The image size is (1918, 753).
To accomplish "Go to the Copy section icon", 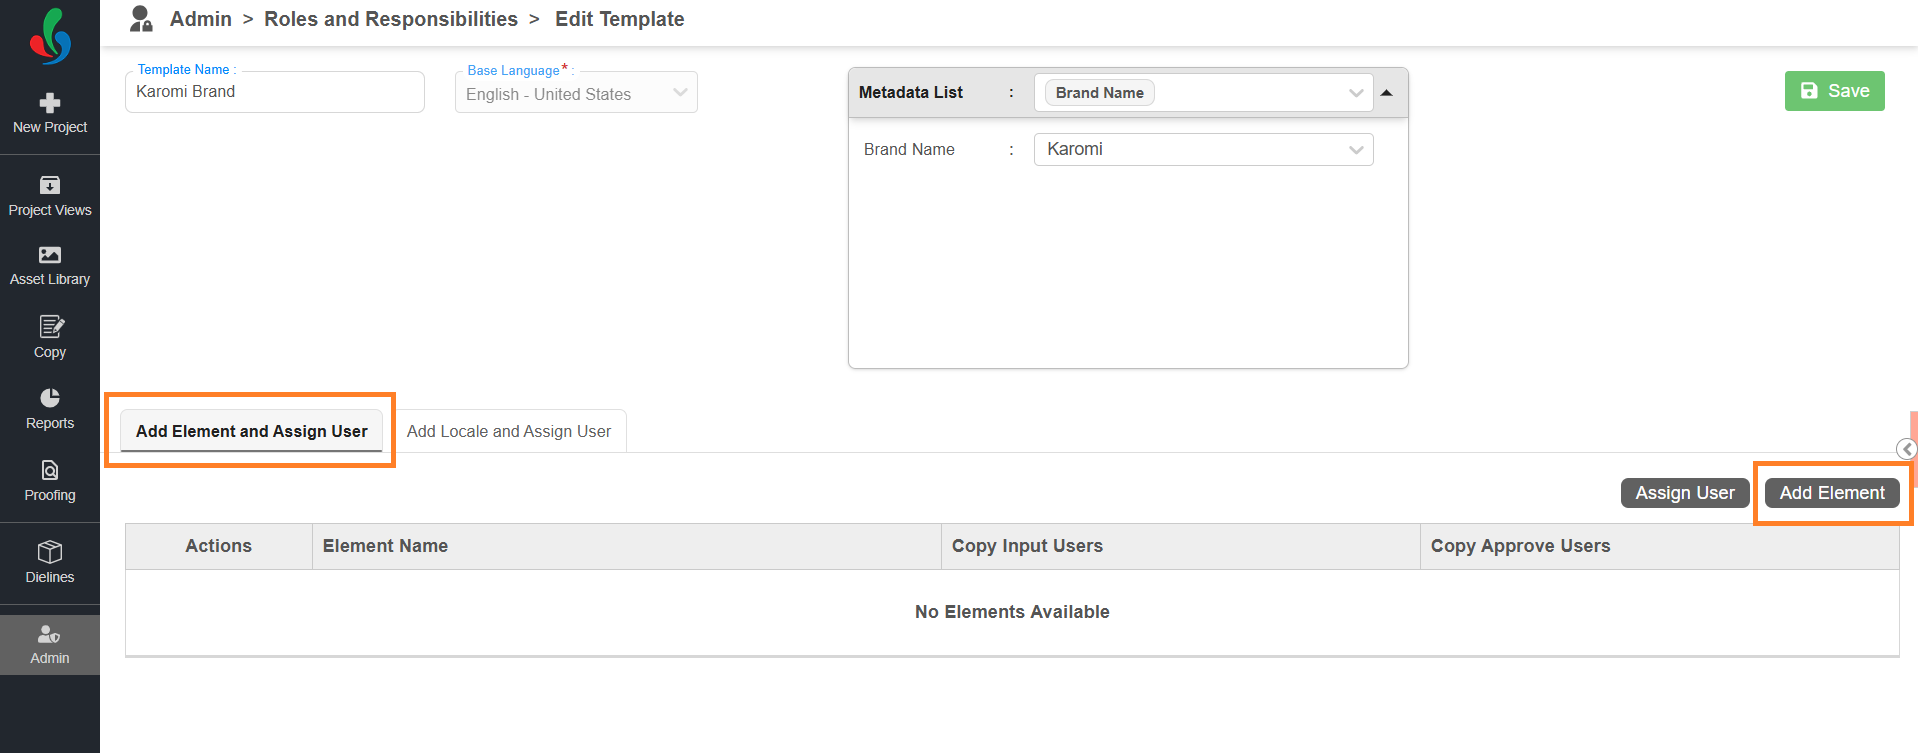I will pyautogui.click(x=50, y=327).
